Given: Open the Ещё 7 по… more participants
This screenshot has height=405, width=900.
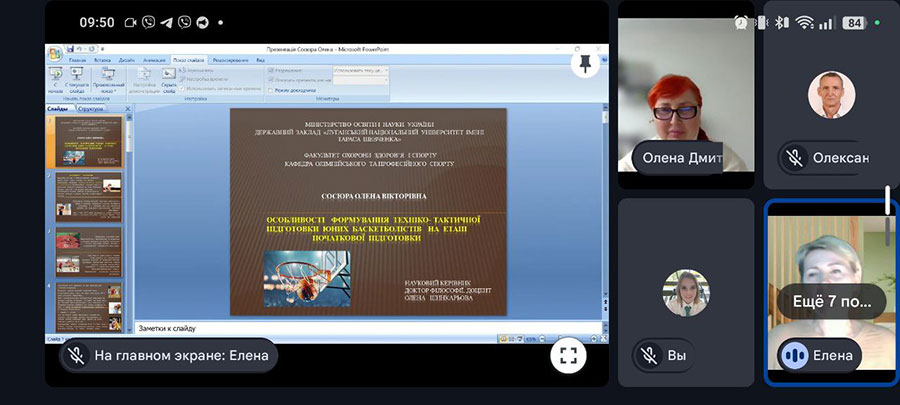Looking at the screenshot, I should tap(832, 301).
